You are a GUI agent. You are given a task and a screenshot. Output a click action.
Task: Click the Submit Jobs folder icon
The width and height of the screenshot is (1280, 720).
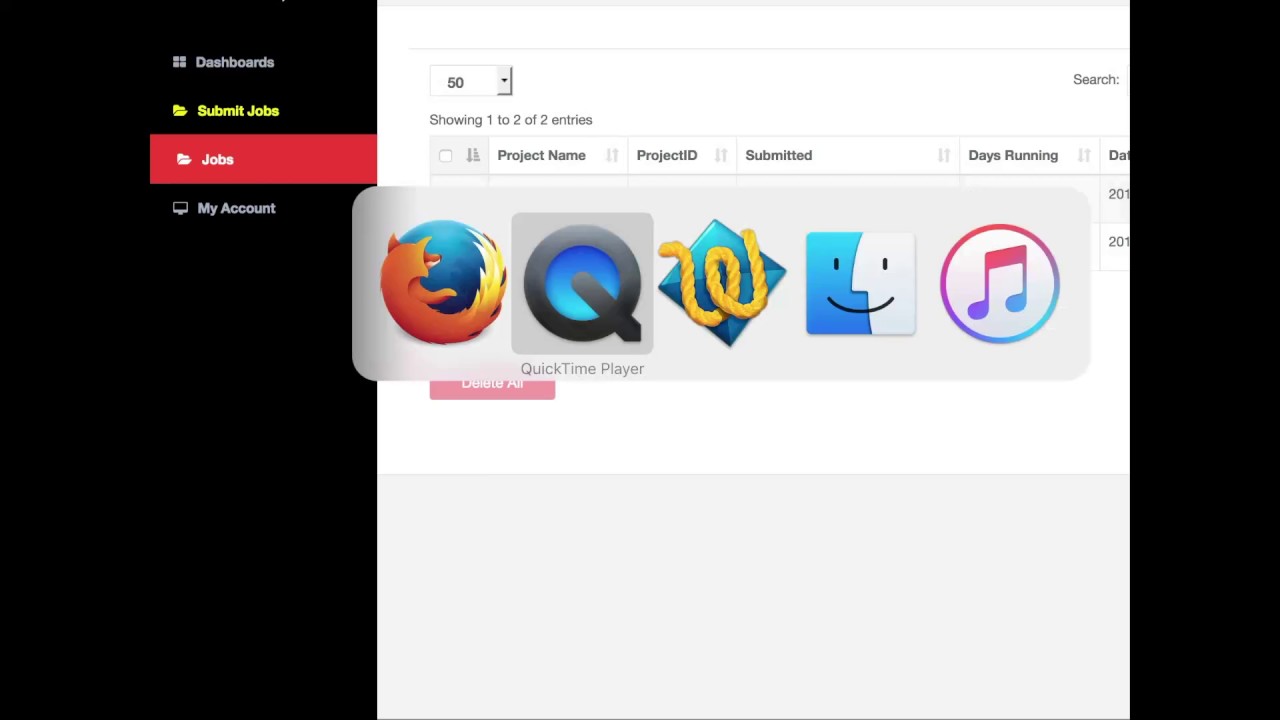point(180,111)
